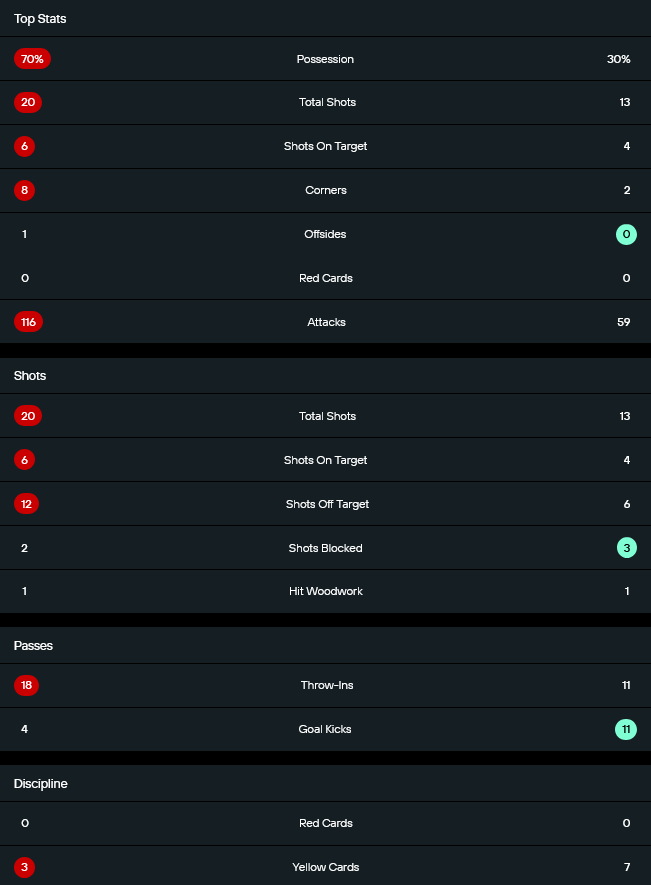Viewport: 651px width, 885px height.
Task: Select the Passes section header
Action: click(33, 646)
